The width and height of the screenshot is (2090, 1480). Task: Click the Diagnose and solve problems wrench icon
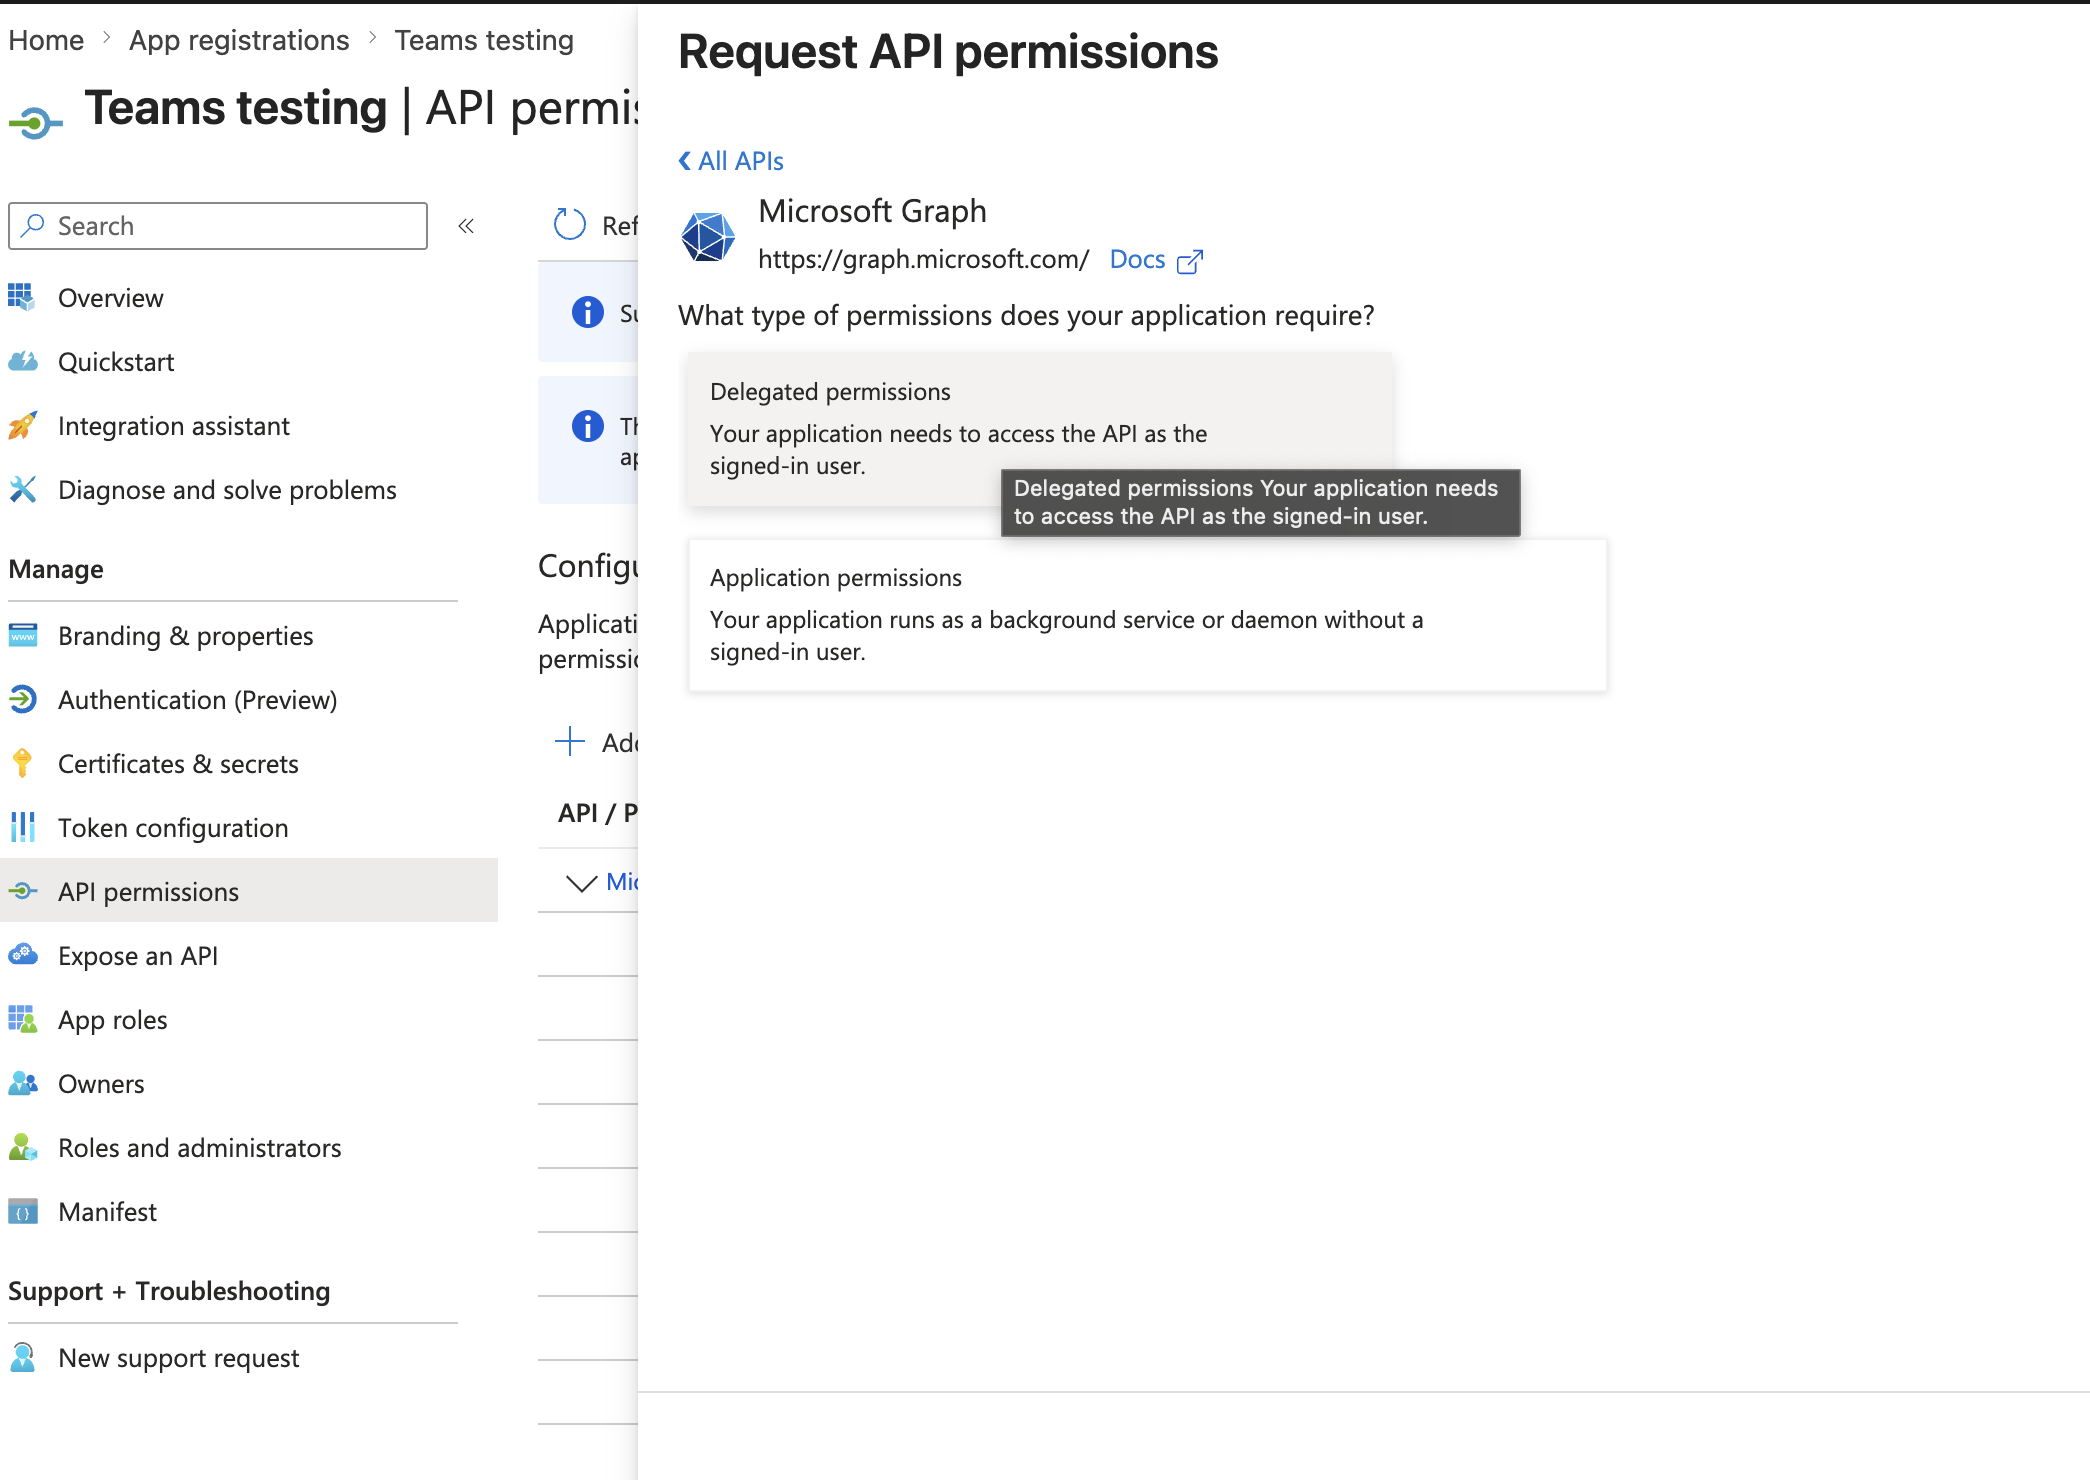point(22,489)
